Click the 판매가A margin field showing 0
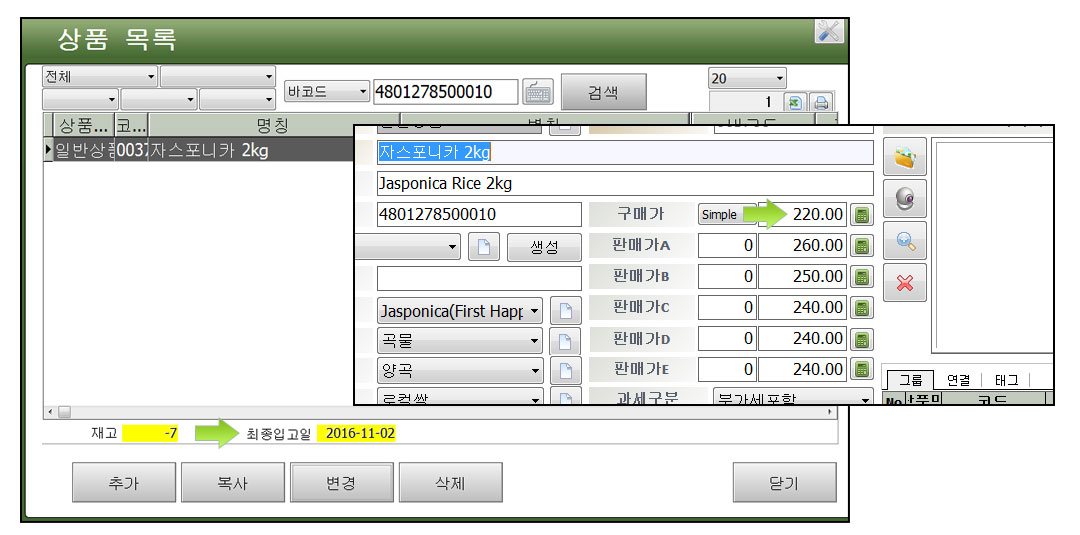 tap(727, 246)
